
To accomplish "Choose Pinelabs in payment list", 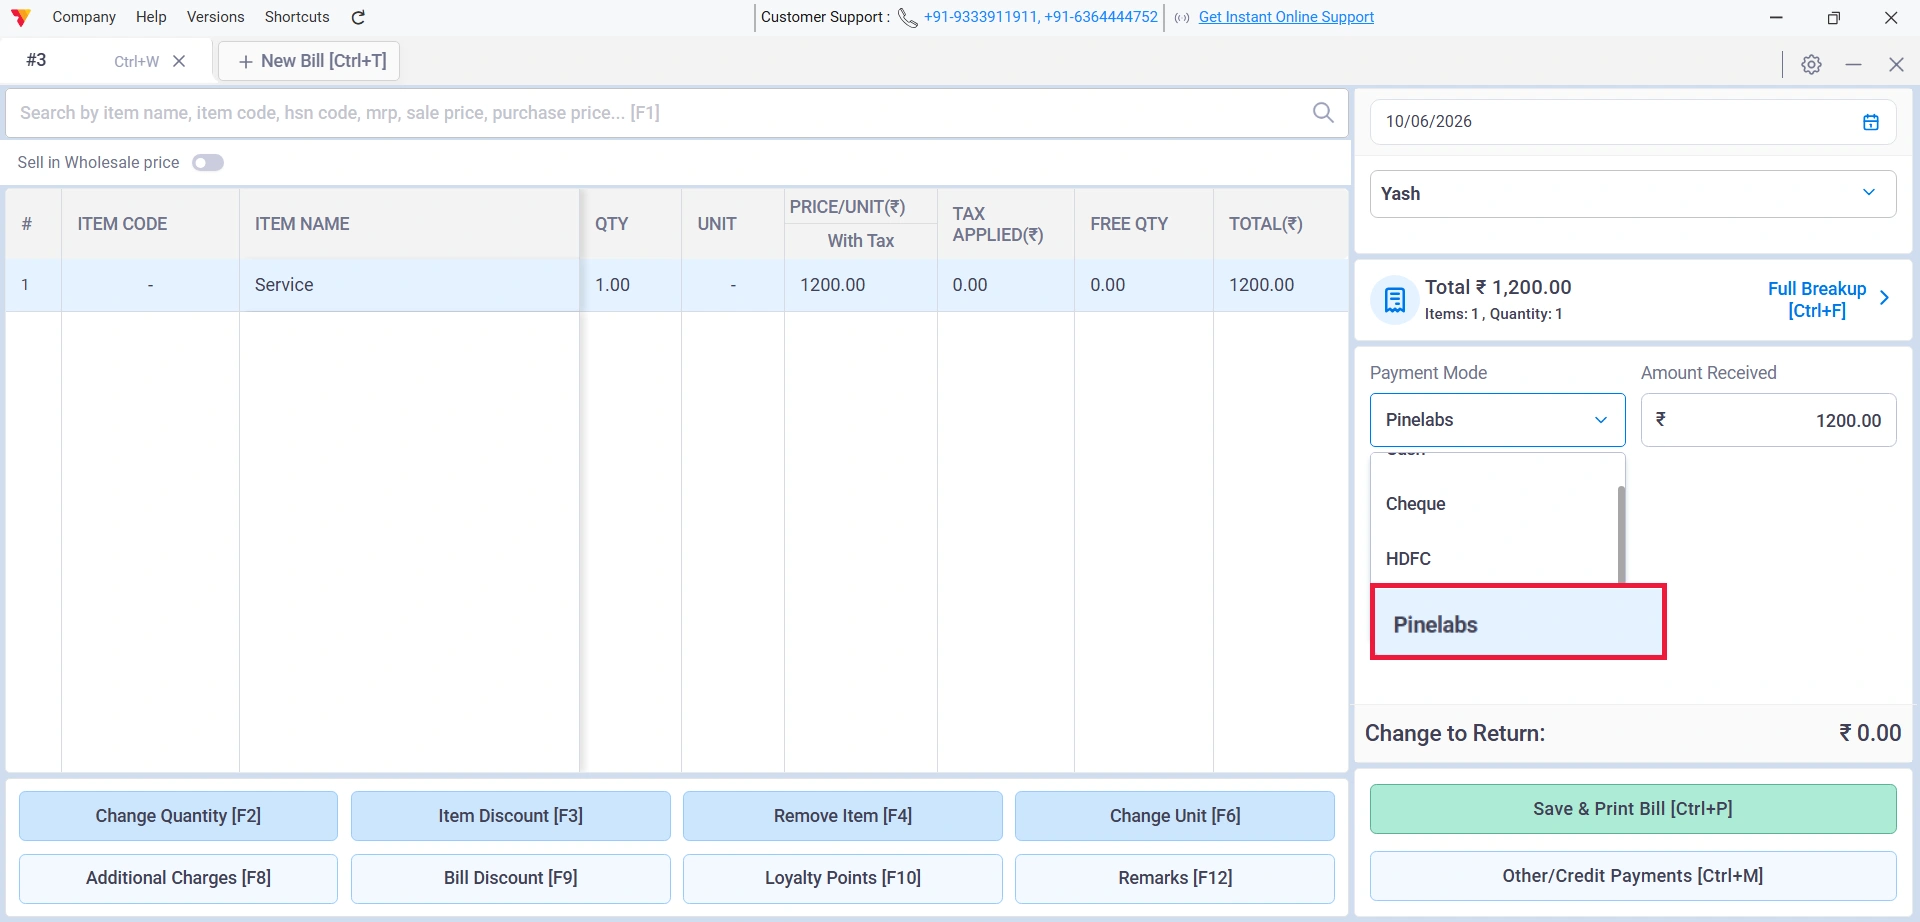I will tap(1518, 622).
